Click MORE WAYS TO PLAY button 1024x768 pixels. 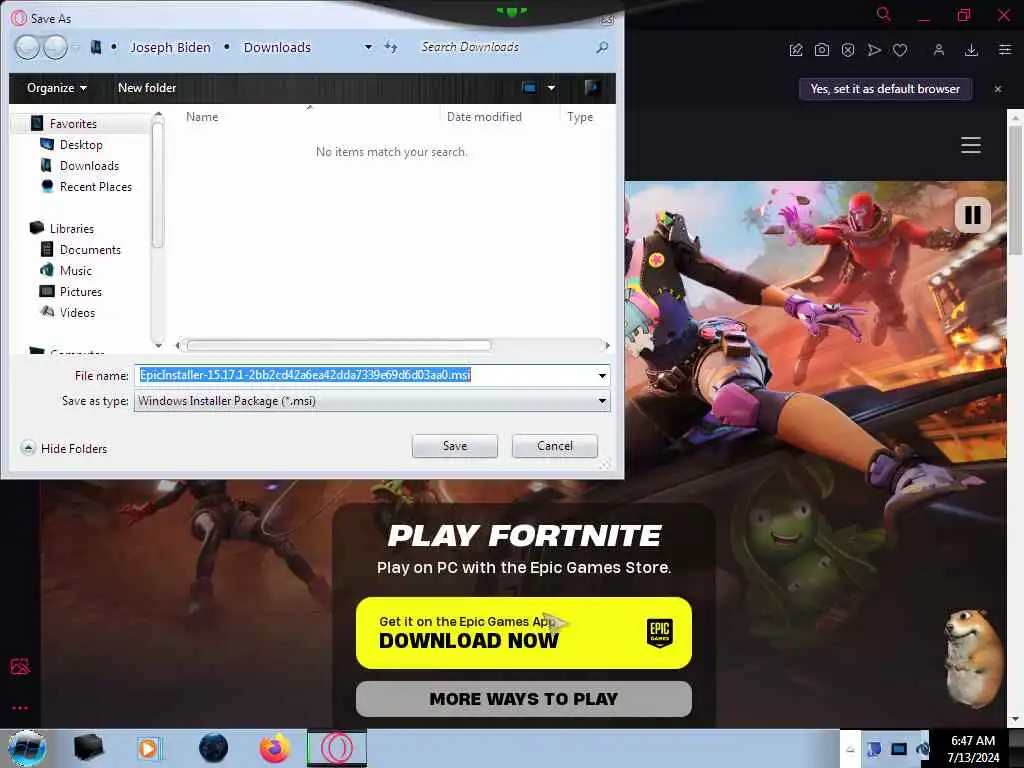(524, 699)
